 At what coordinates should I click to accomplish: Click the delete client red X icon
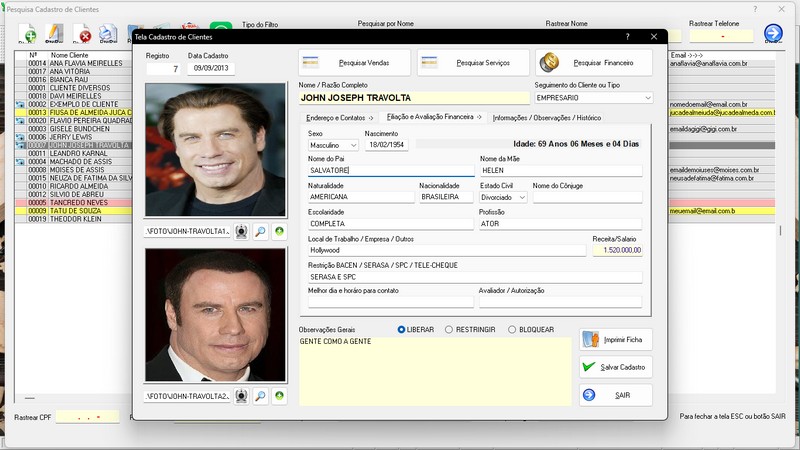(82, 34)
